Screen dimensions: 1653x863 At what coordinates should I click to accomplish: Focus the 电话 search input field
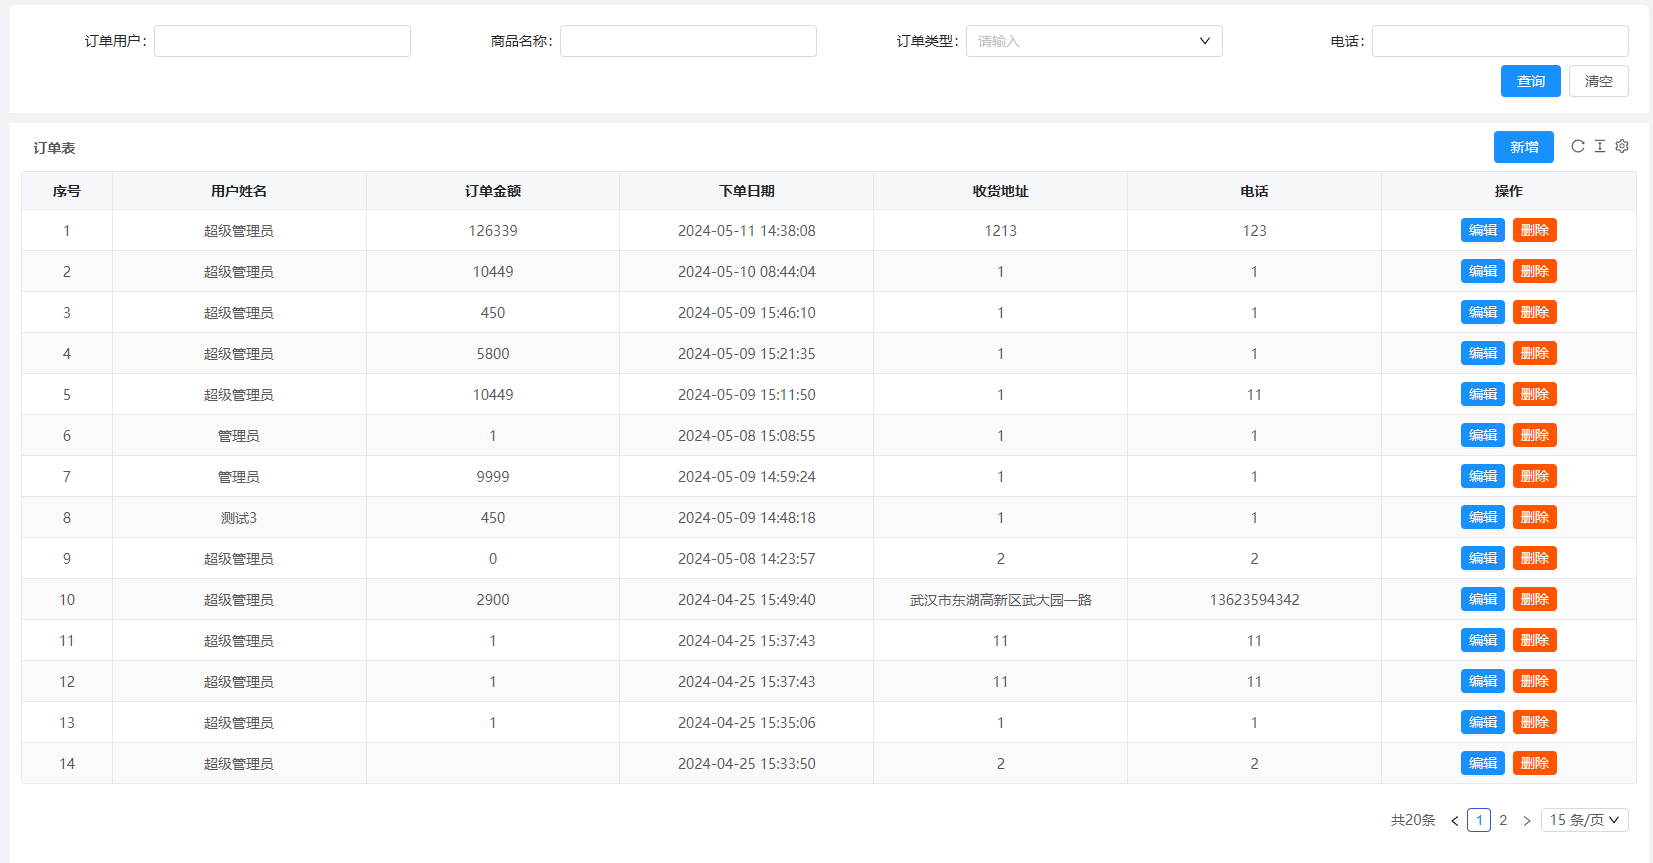[x=1500, y=41]
